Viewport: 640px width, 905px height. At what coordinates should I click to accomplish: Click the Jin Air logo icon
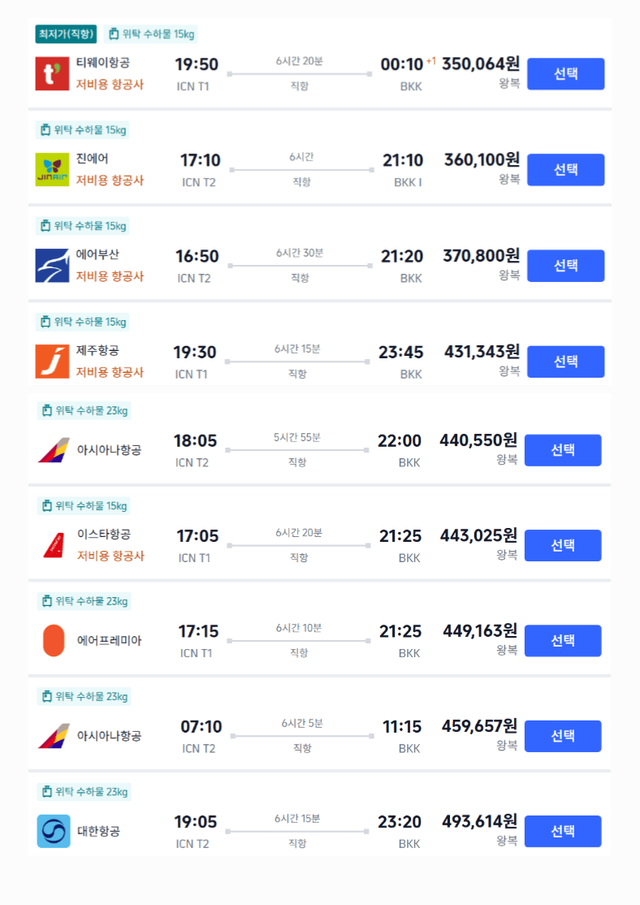52,170
